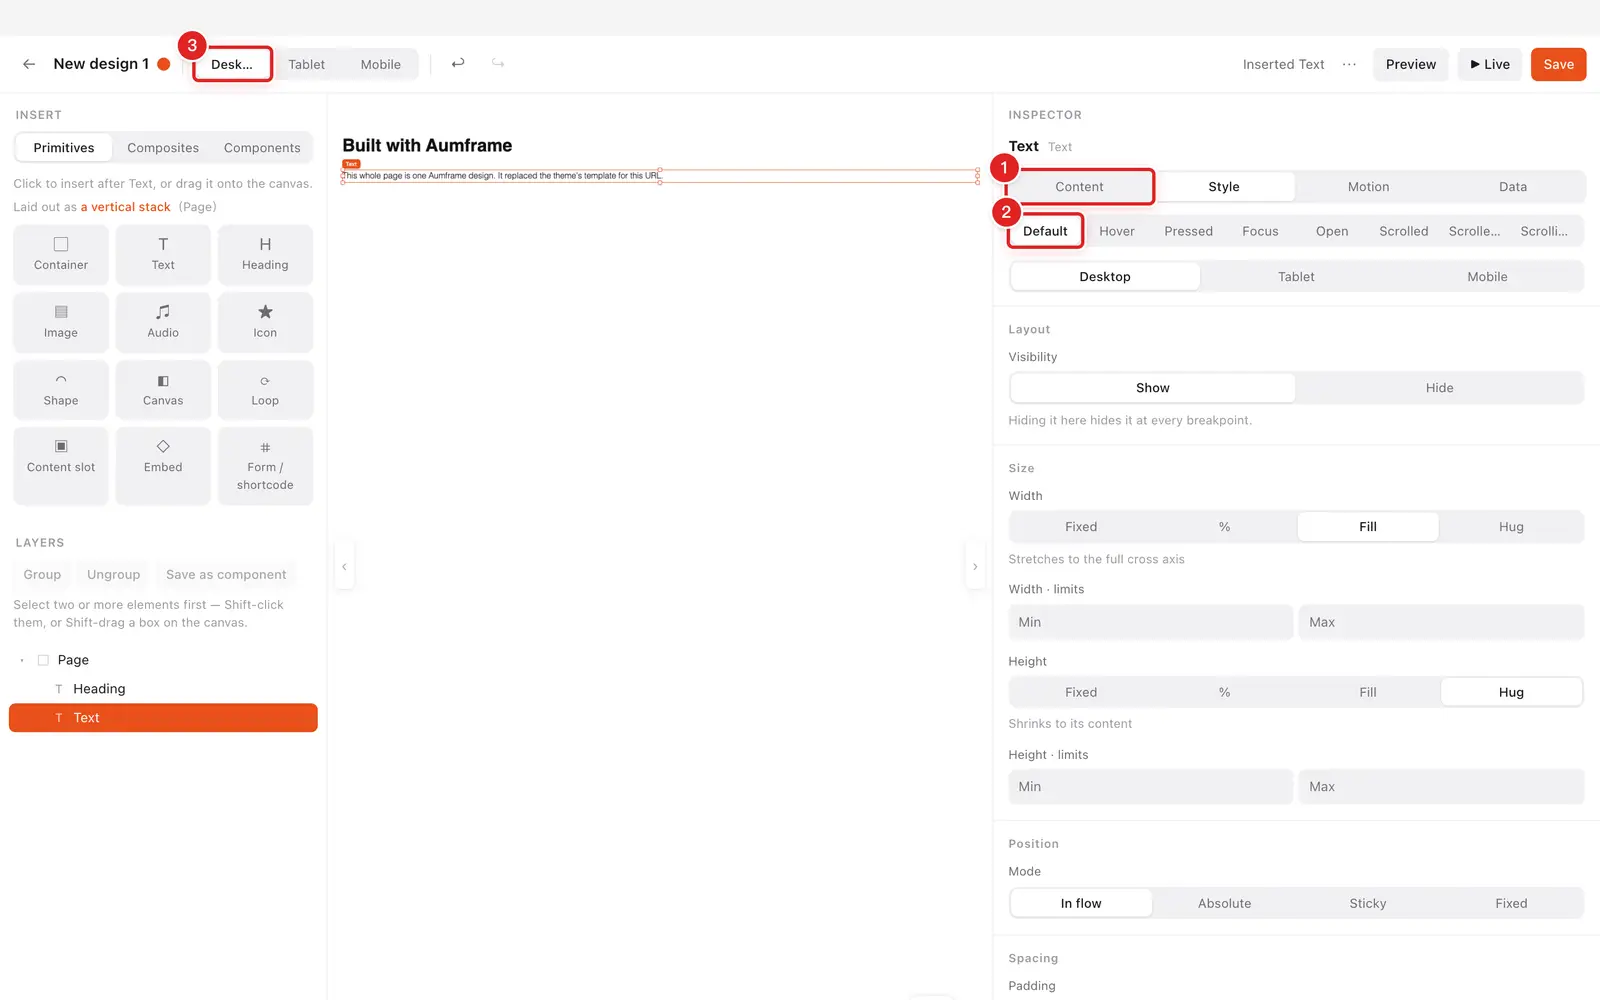This screenshot has width=1600, height=1000.
Task: Focus the Height limits Max field
Action: tap(1441, 787)
